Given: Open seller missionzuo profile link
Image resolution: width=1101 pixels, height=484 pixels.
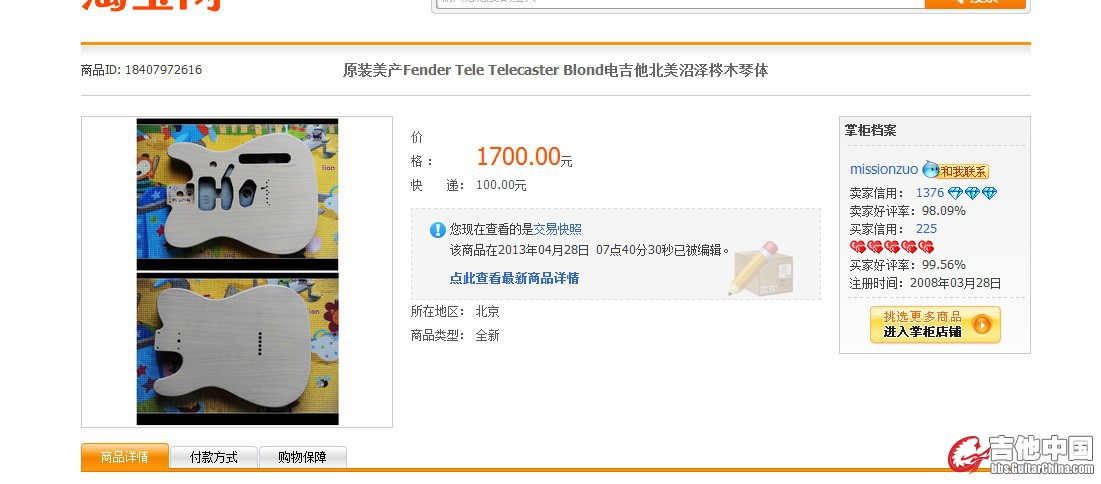Looking at the screenshot, I should [883, 169].
